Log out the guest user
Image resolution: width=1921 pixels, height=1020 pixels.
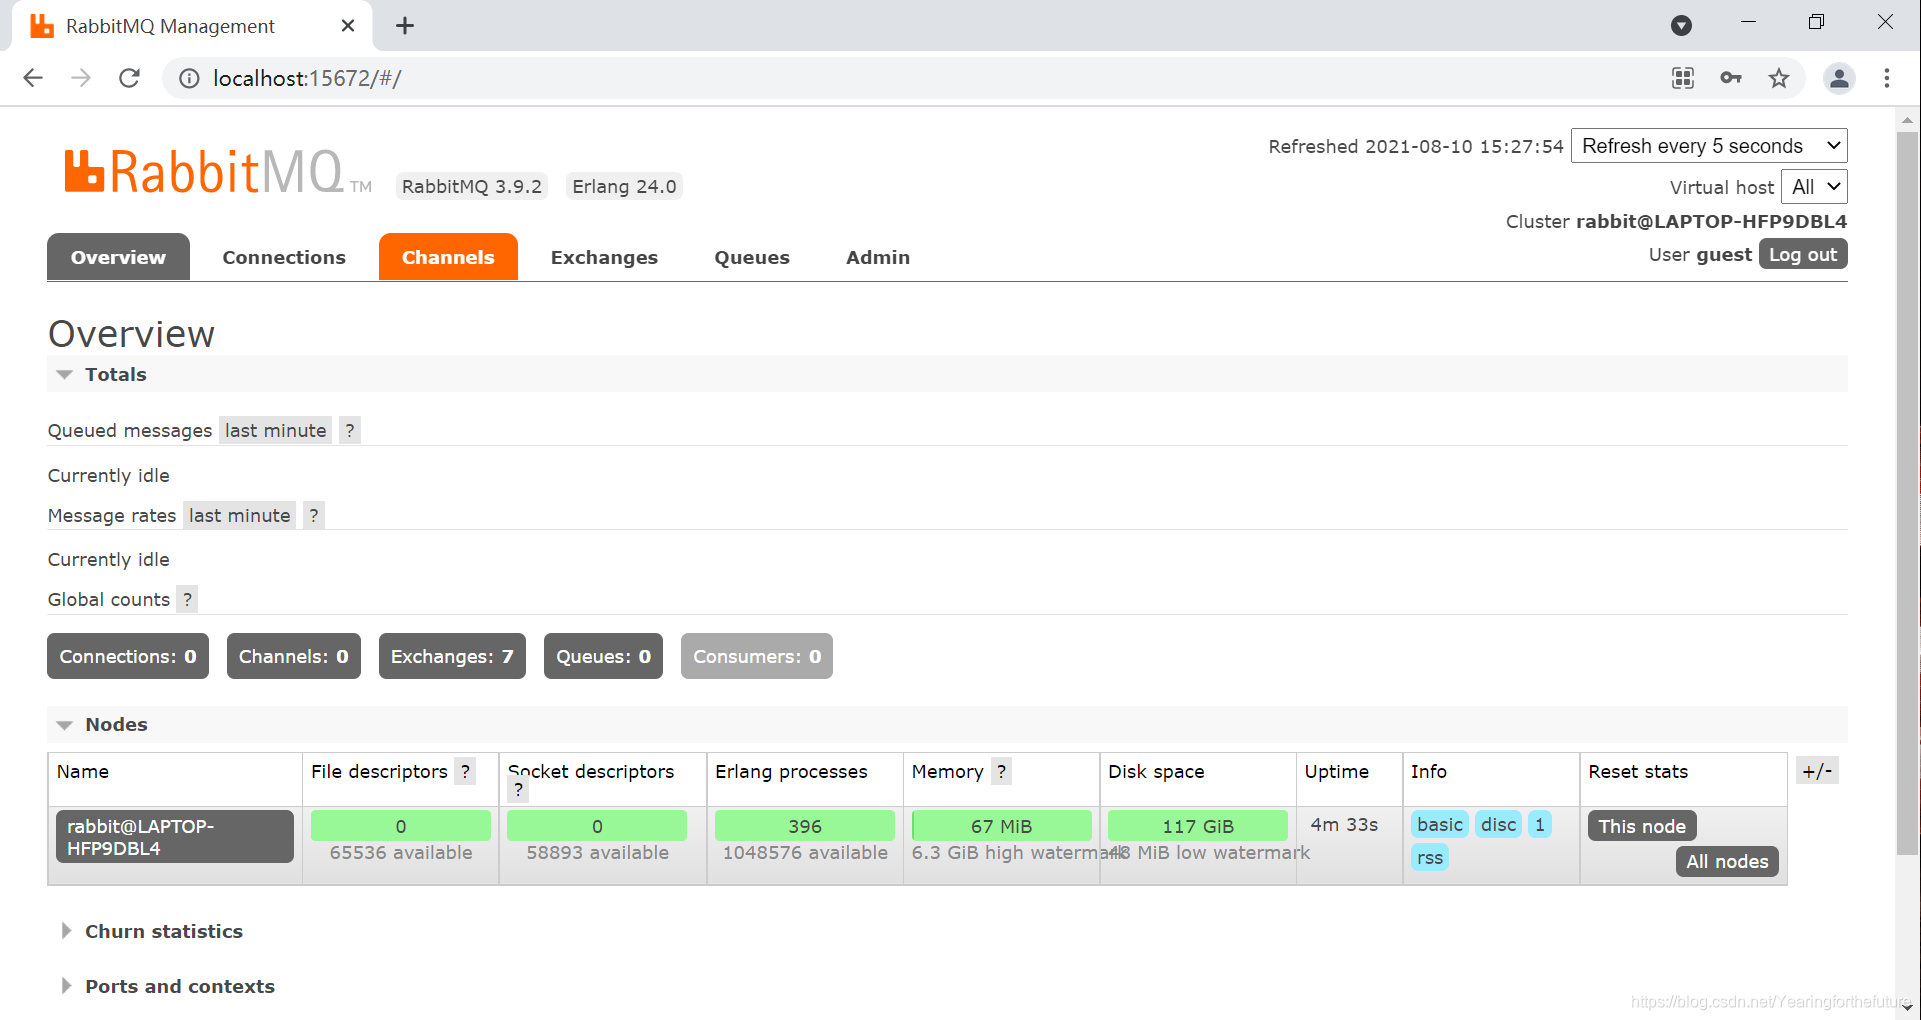[1803, 255]
